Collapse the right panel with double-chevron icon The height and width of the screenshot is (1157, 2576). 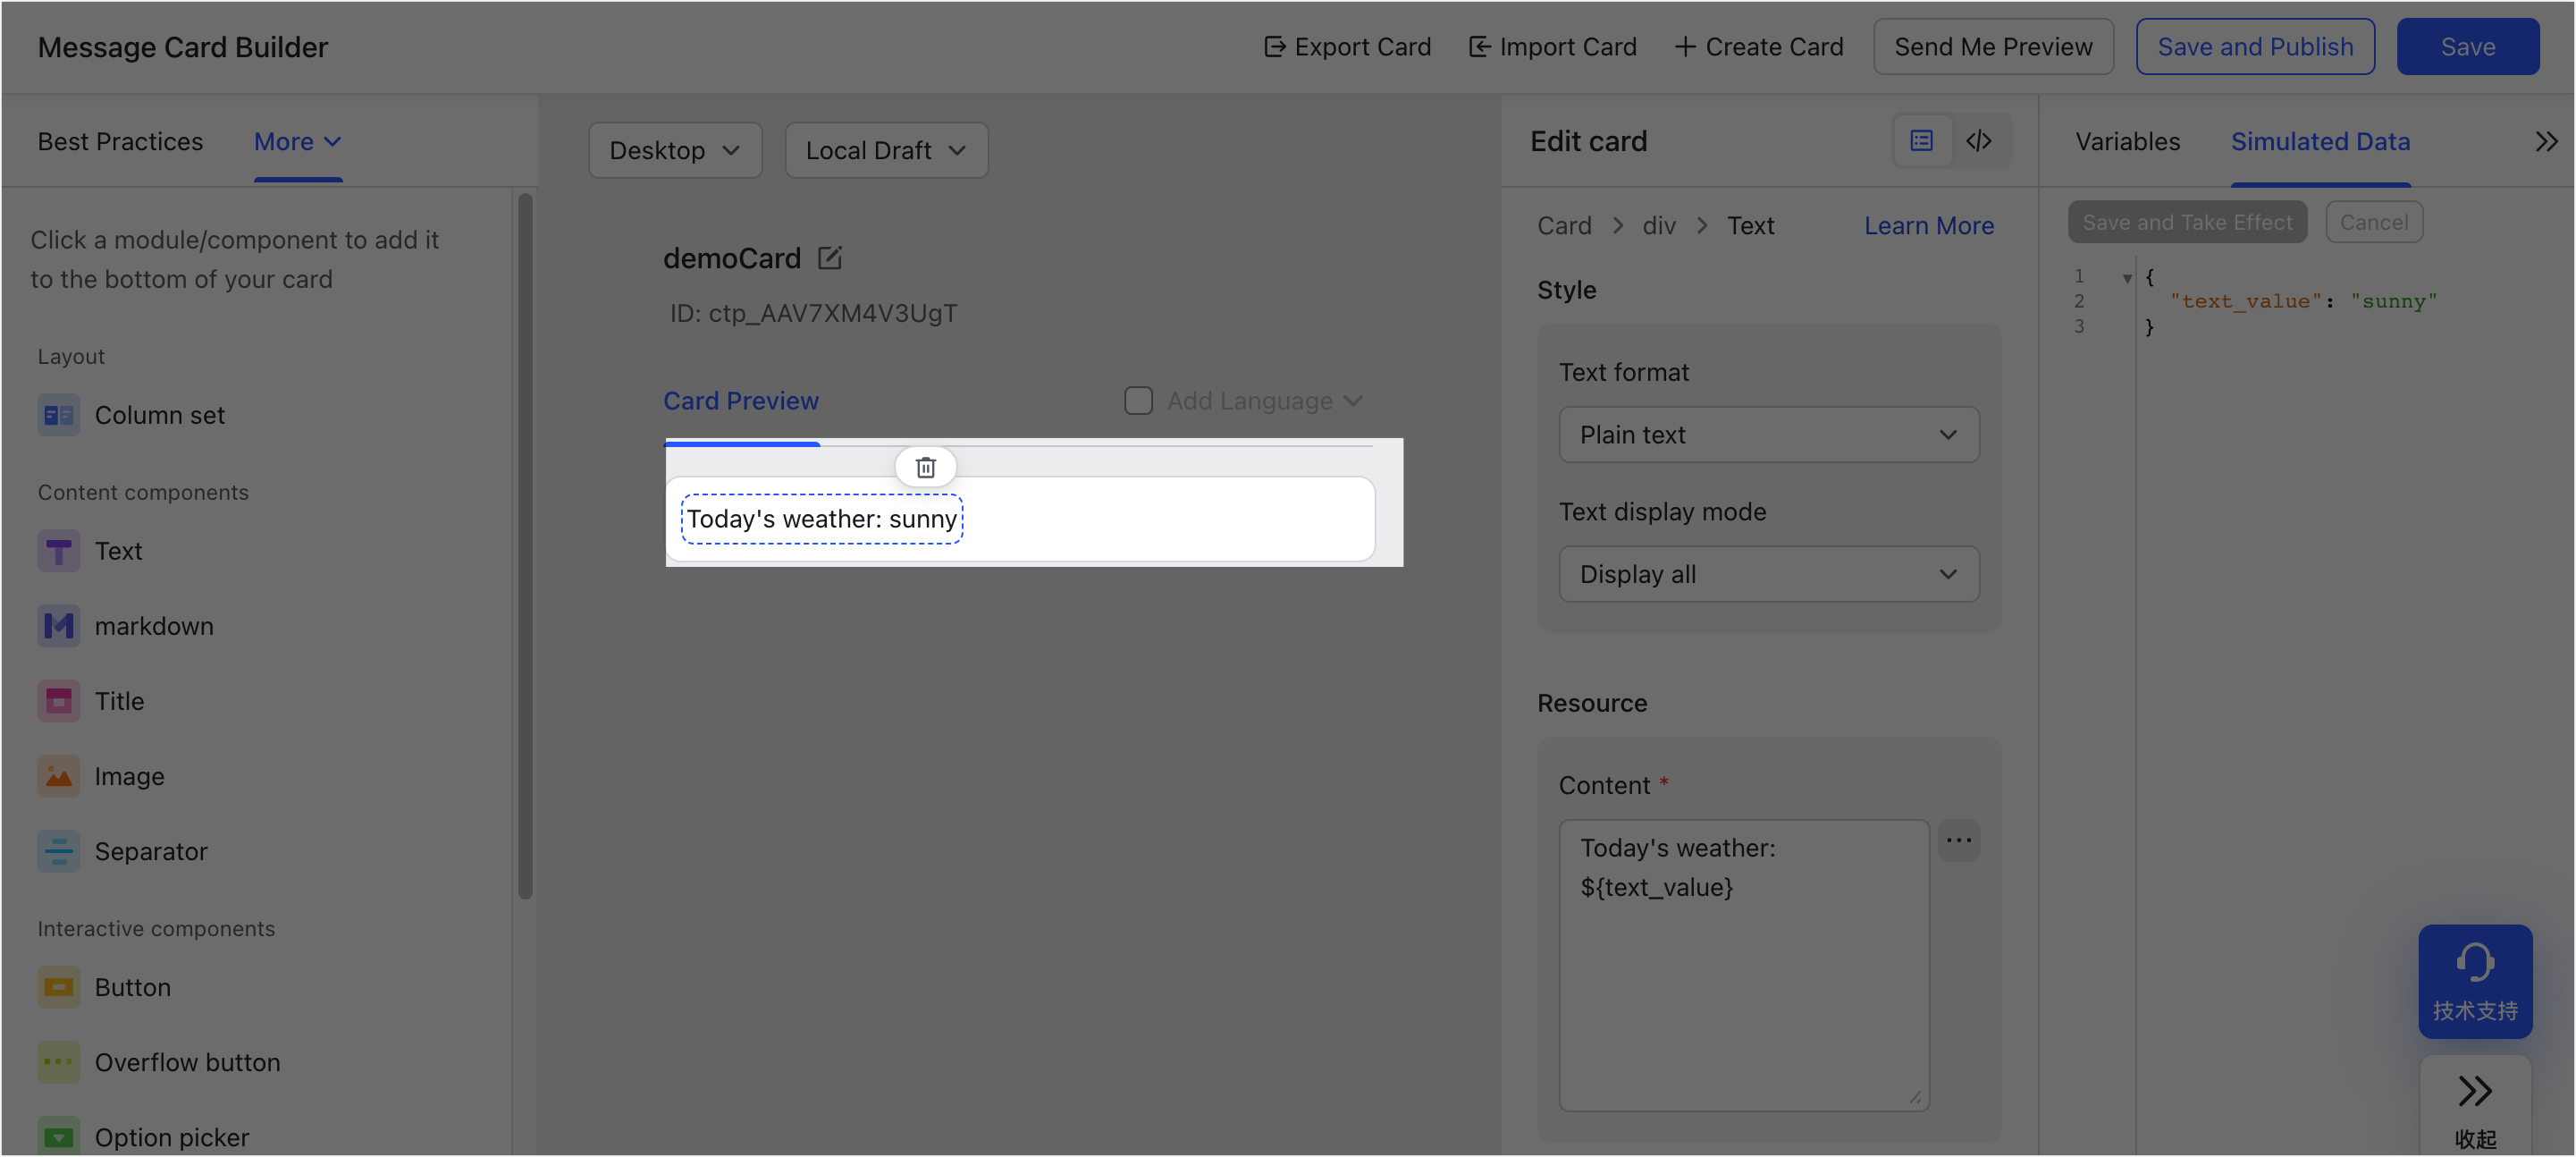coord(2545,141)
